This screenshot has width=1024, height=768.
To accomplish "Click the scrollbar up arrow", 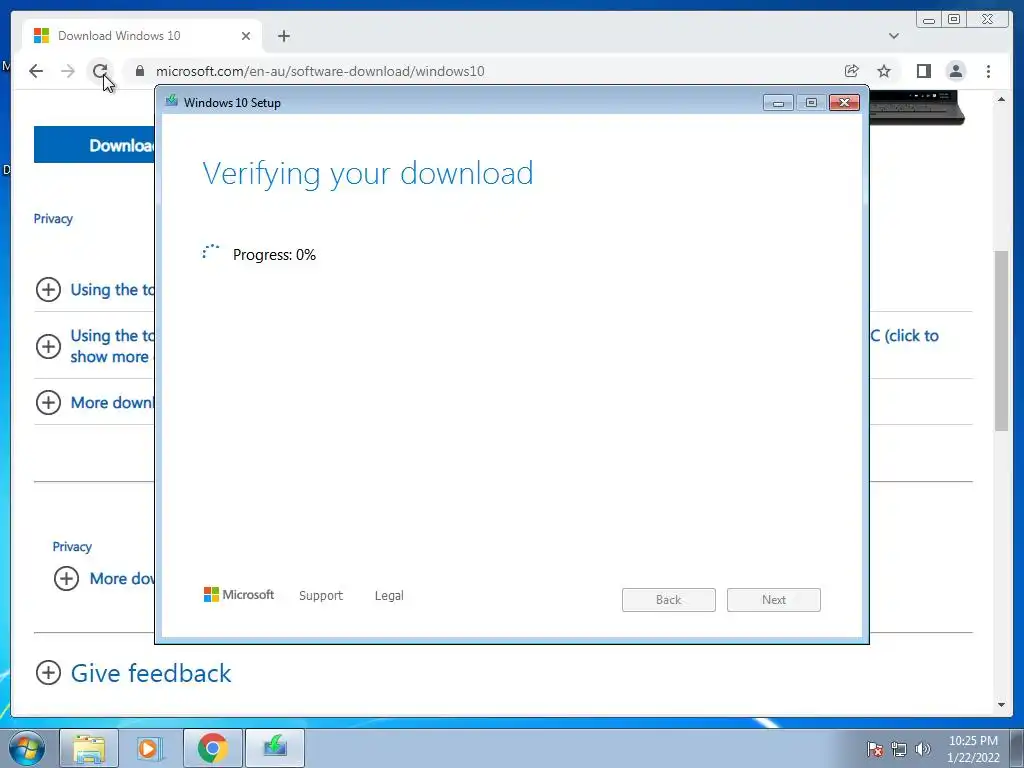I will 1002,99.
